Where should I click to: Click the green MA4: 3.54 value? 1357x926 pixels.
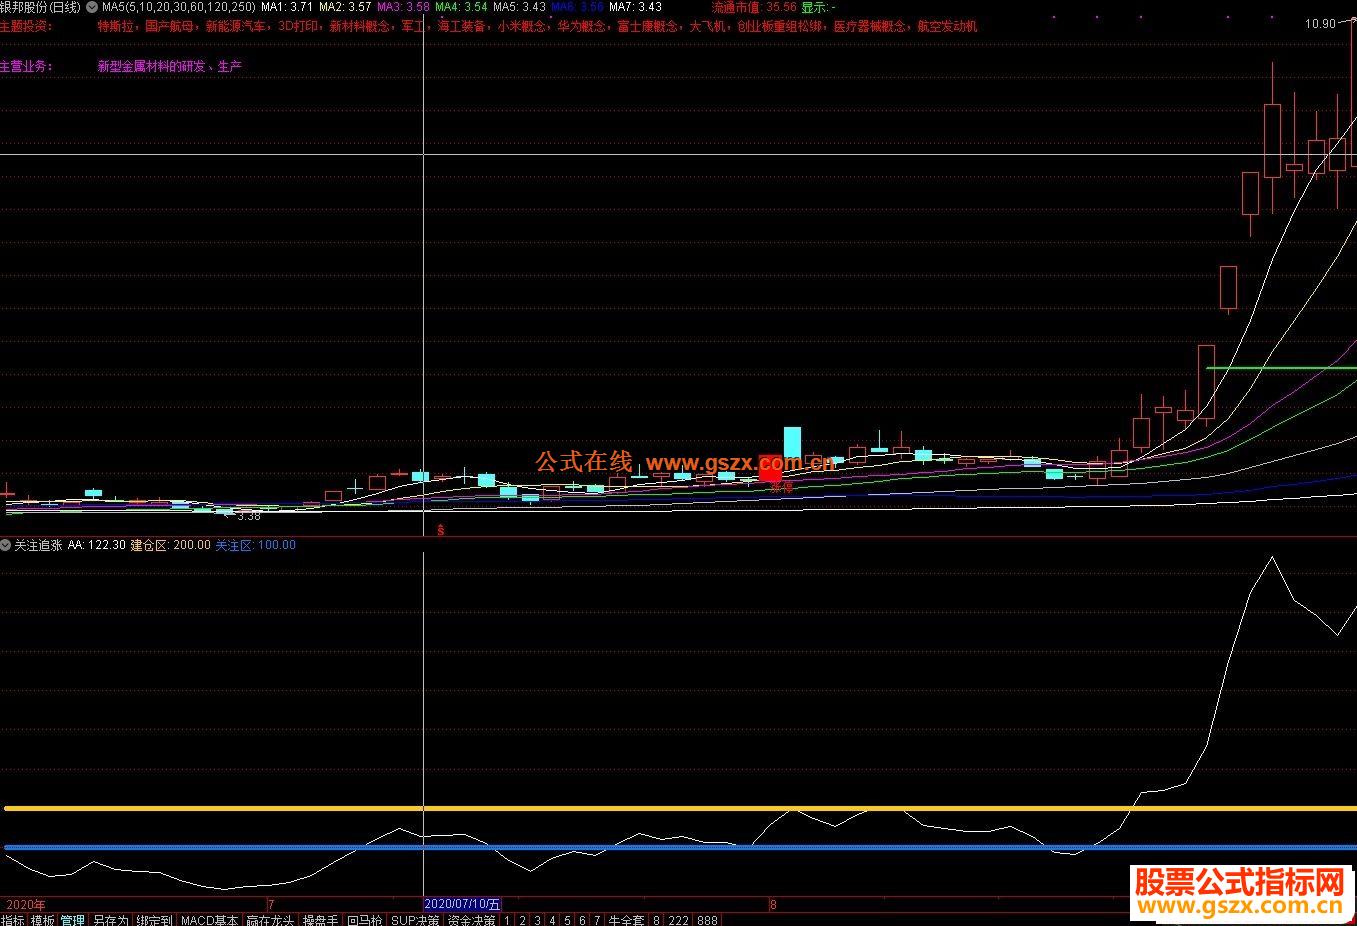click(461, 7)
